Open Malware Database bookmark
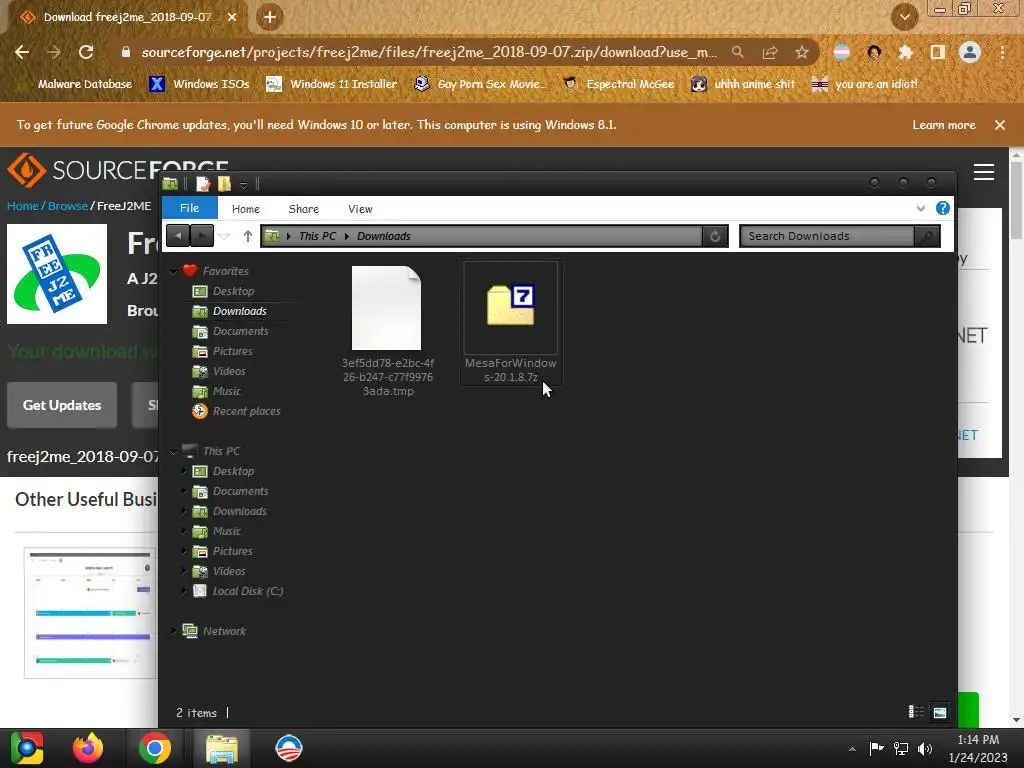 (84, 84)
